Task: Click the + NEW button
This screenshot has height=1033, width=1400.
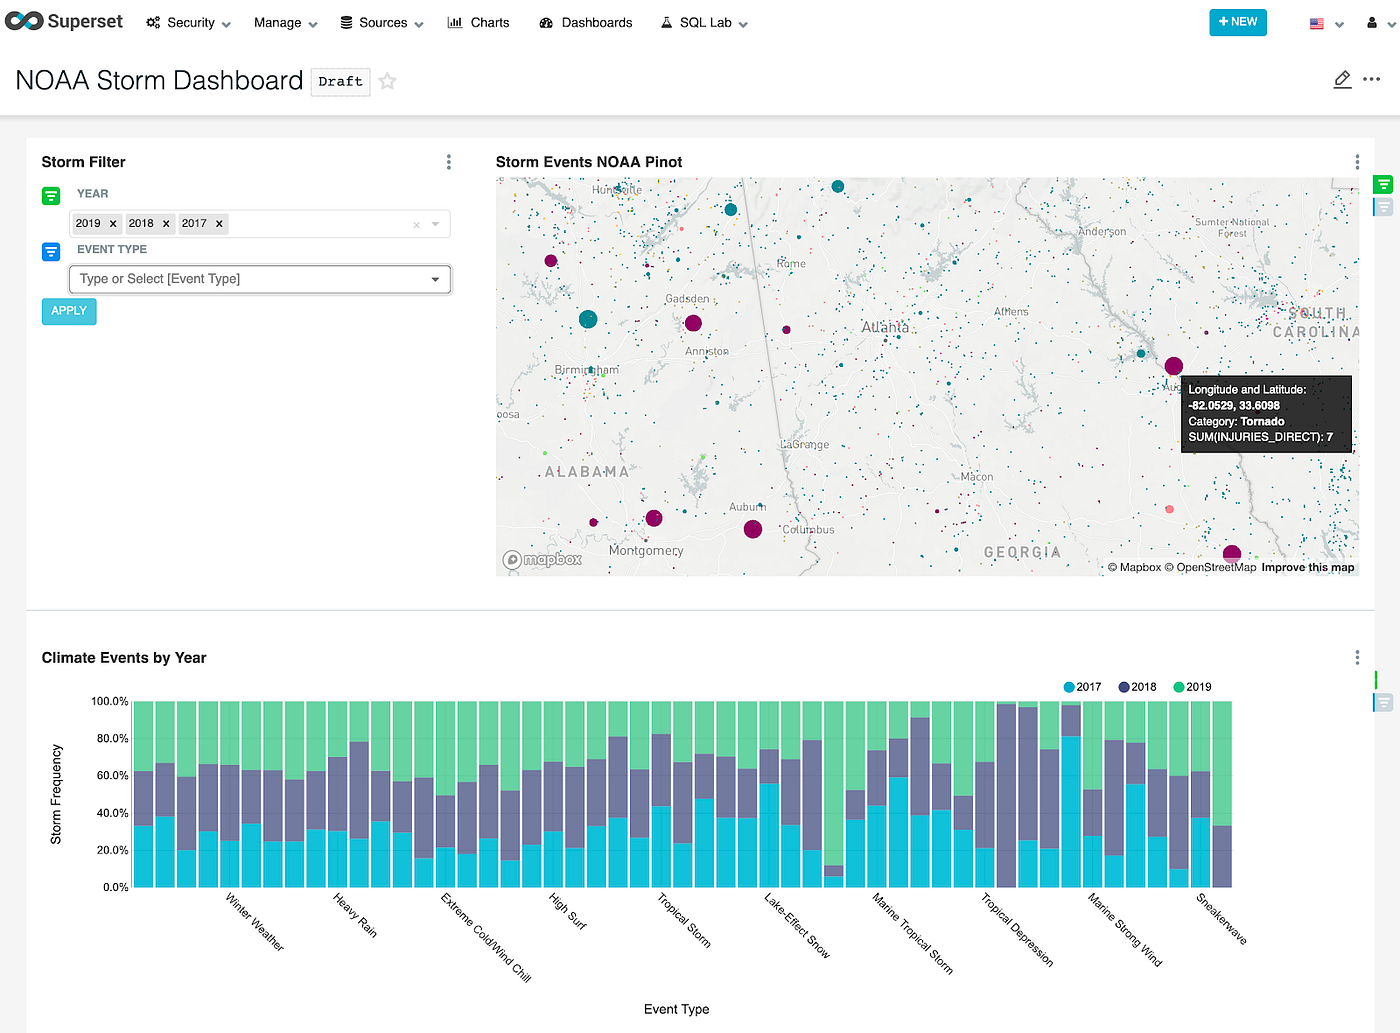Action: tap(1238, 22)
